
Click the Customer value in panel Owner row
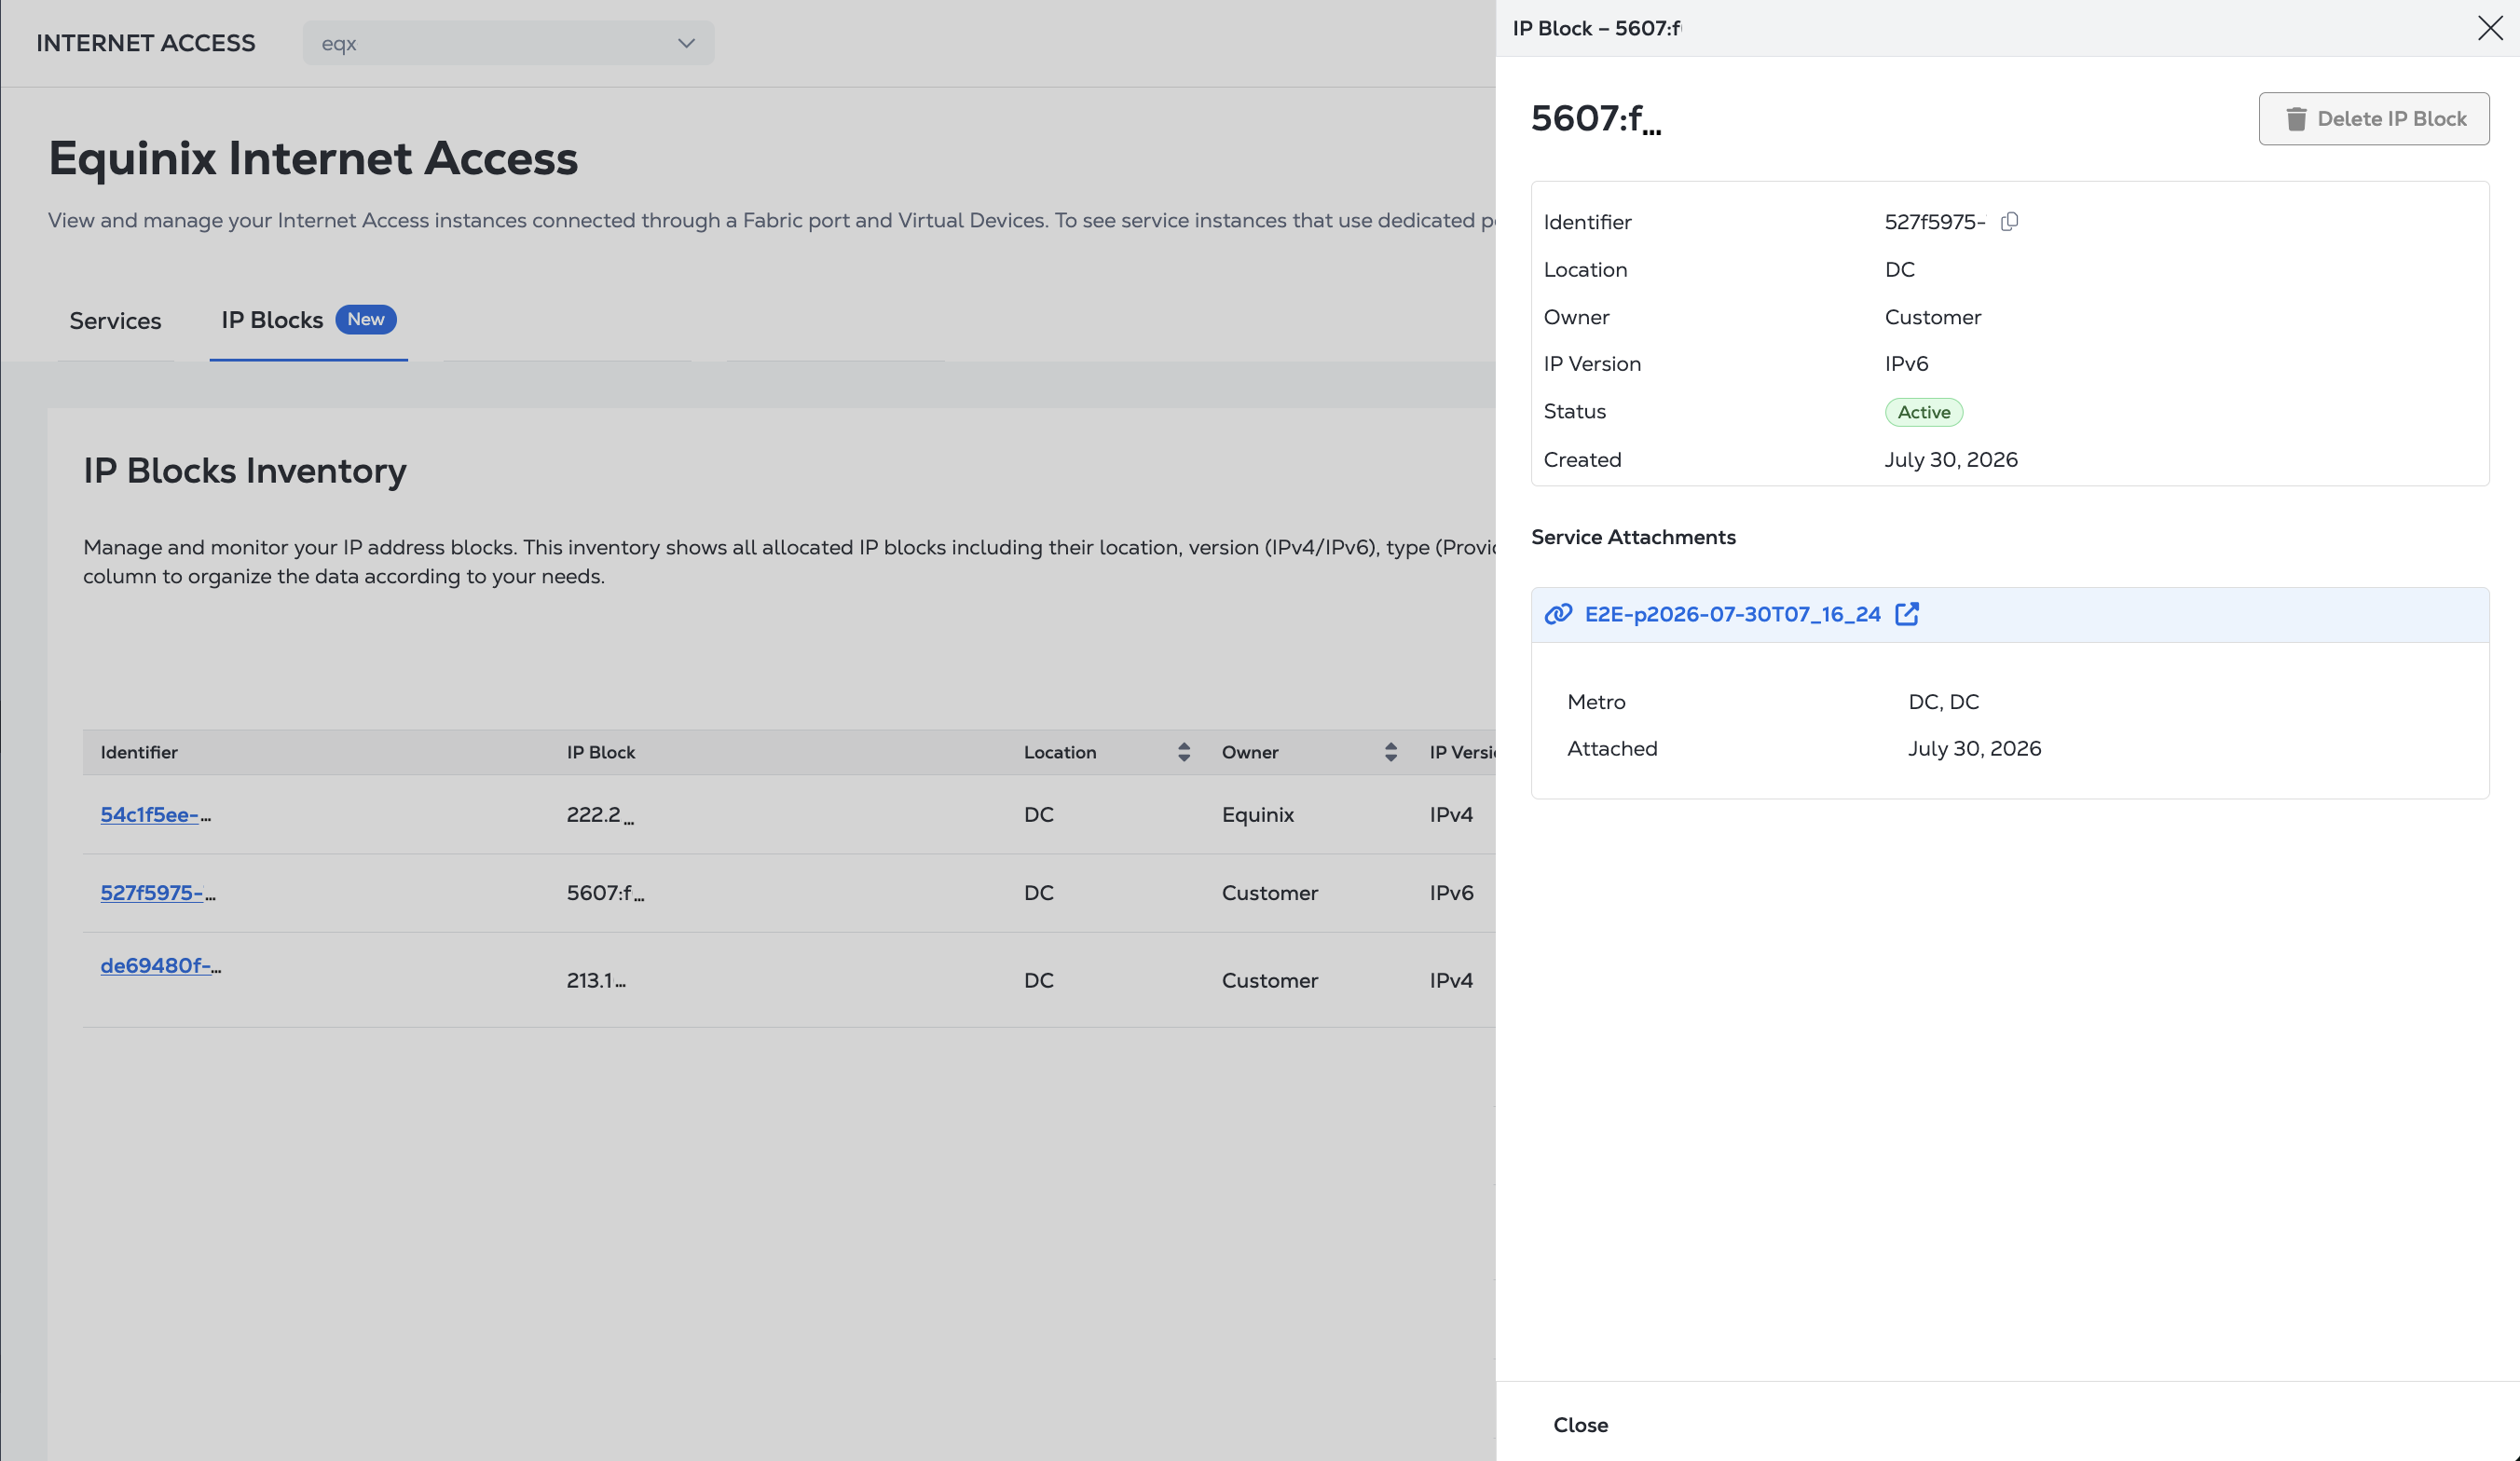[1932, 317]
